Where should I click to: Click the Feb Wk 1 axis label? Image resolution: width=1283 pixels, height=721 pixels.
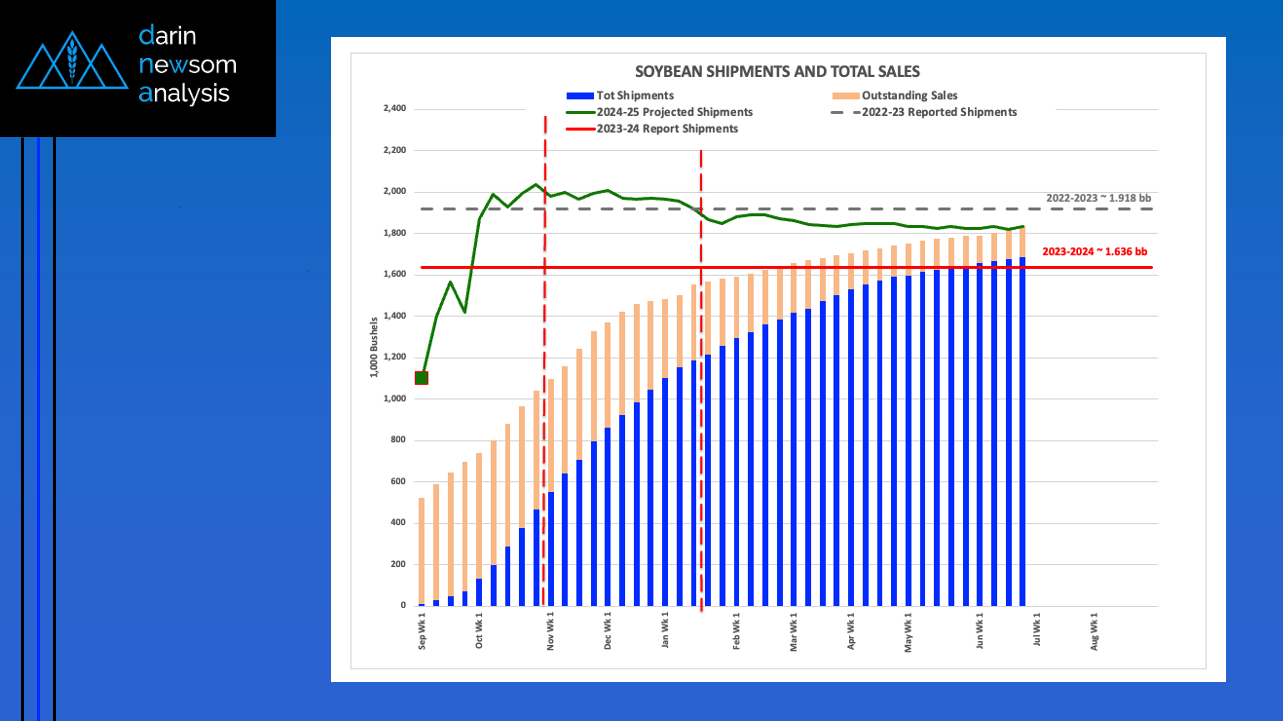[737, 631]
